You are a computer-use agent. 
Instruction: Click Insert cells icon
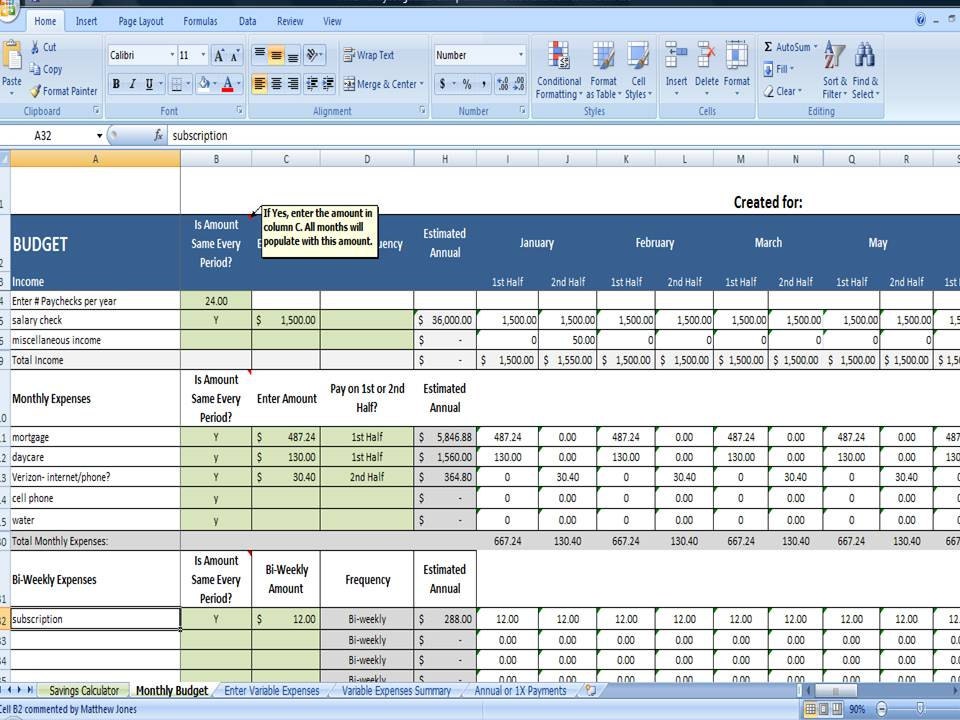[676, 55]
